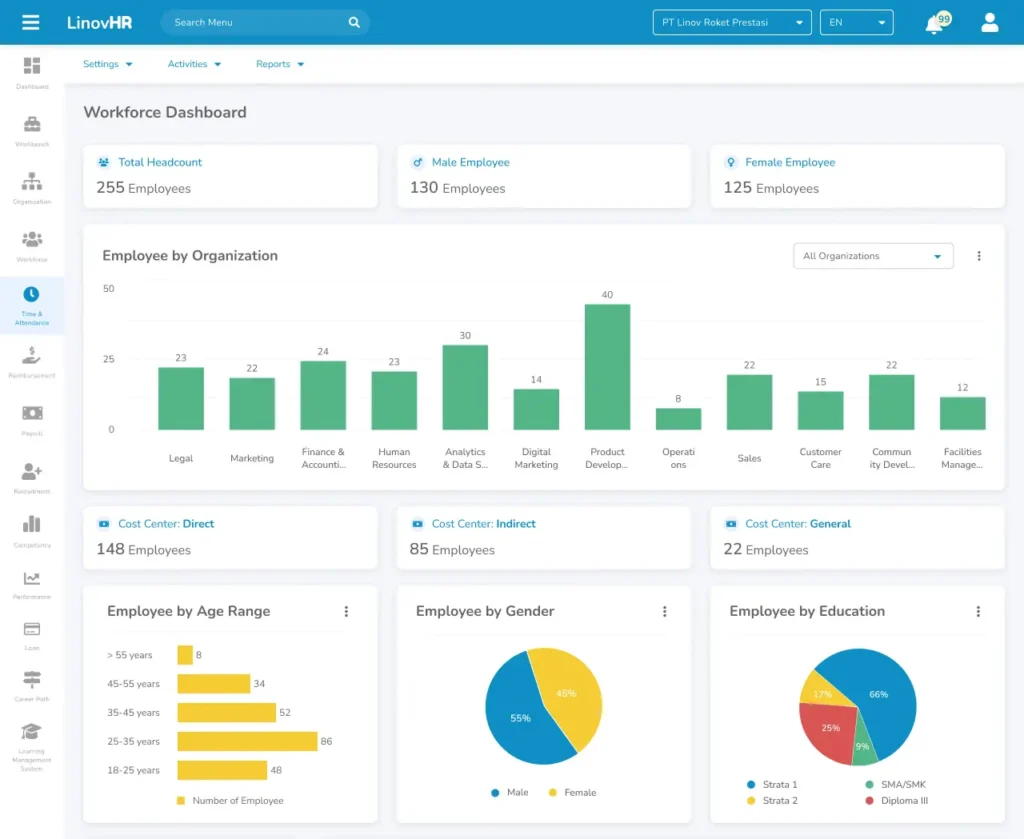This screenshot has height=839, width=1024.
Task: Click inside the Search Menu field
Action: coord(250,22)
